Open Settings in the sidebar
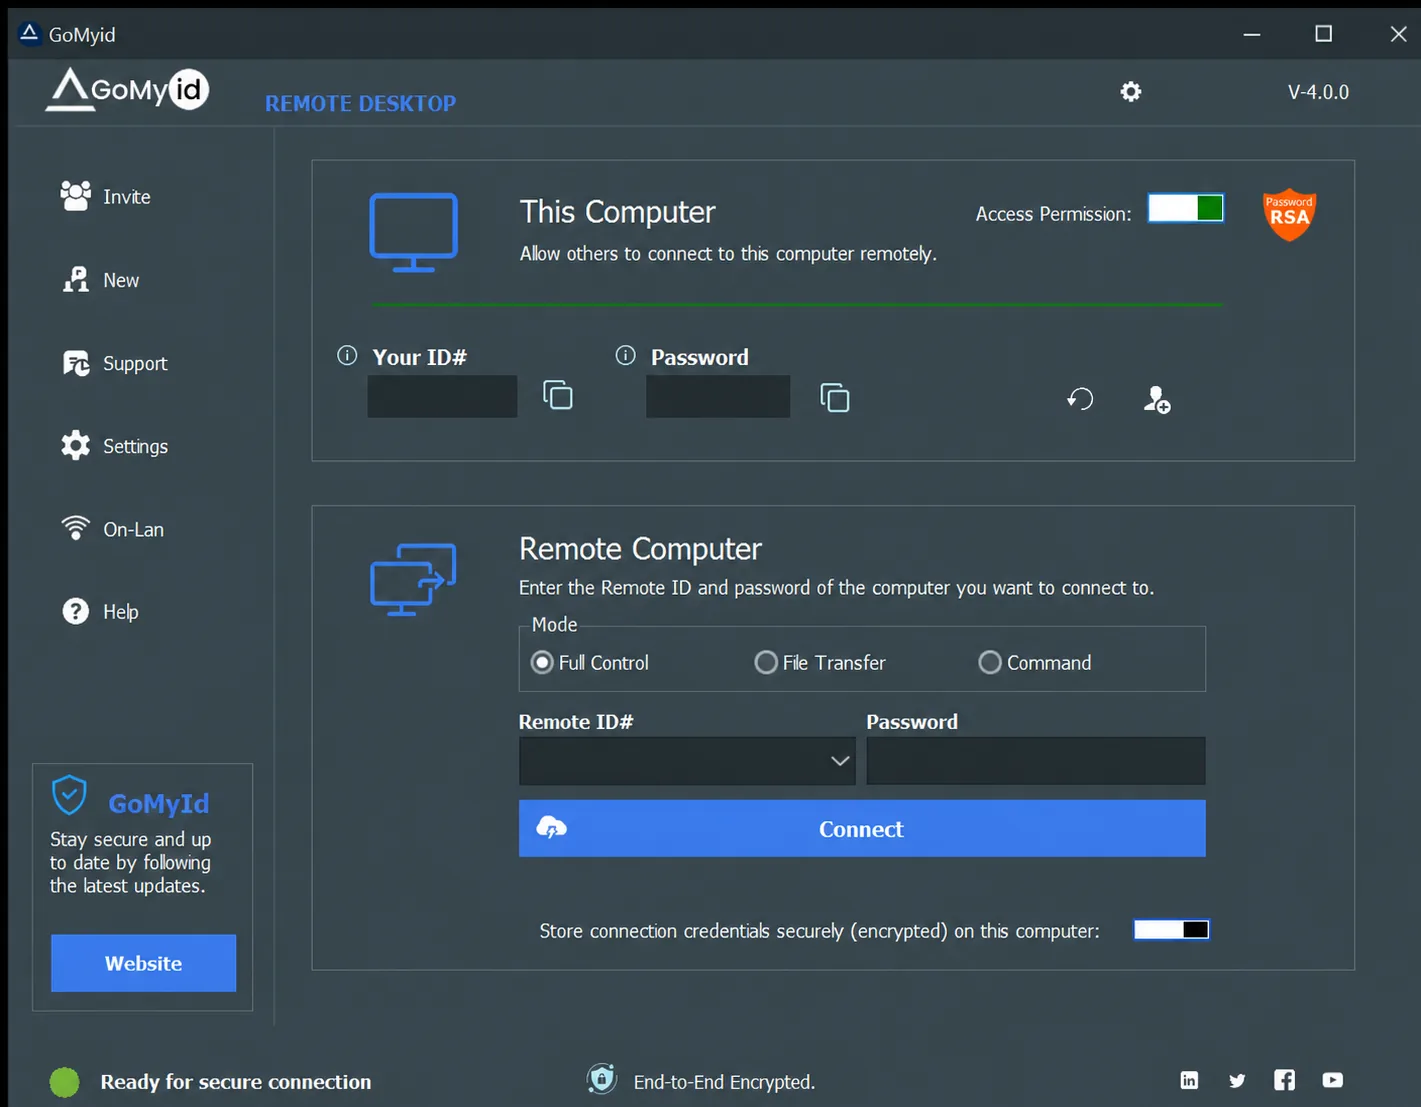1421x1107 pixels. pyautogui.click(x=114, y=446)
